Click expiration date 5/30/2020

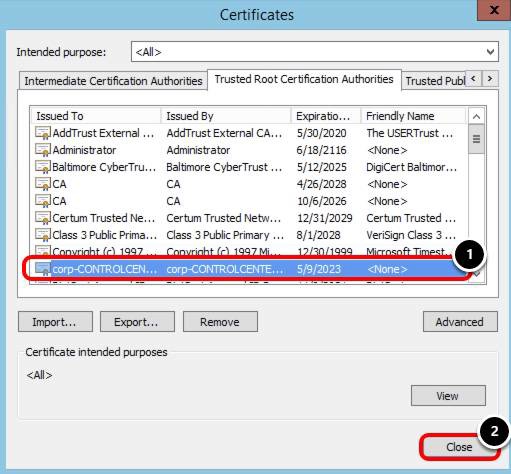pos(322,133)
